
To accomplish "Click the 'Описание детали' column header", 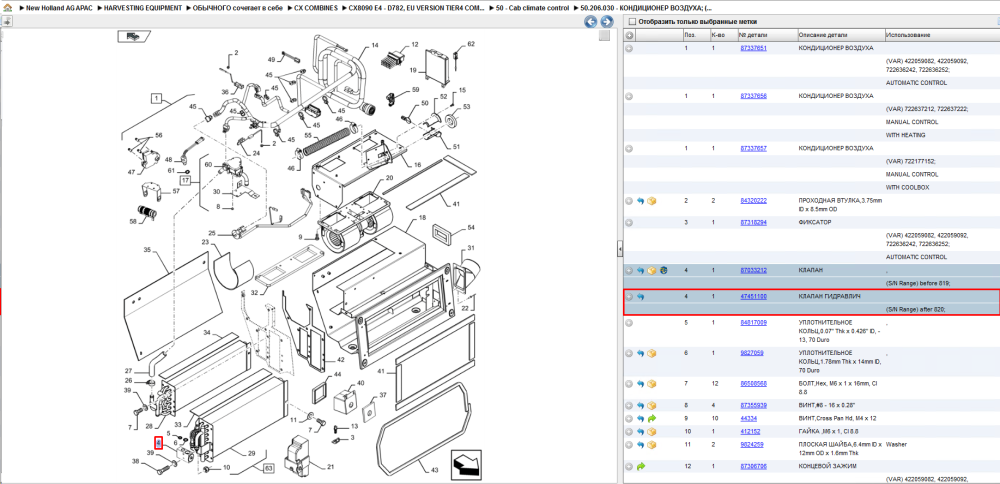I will pos(840,35).
